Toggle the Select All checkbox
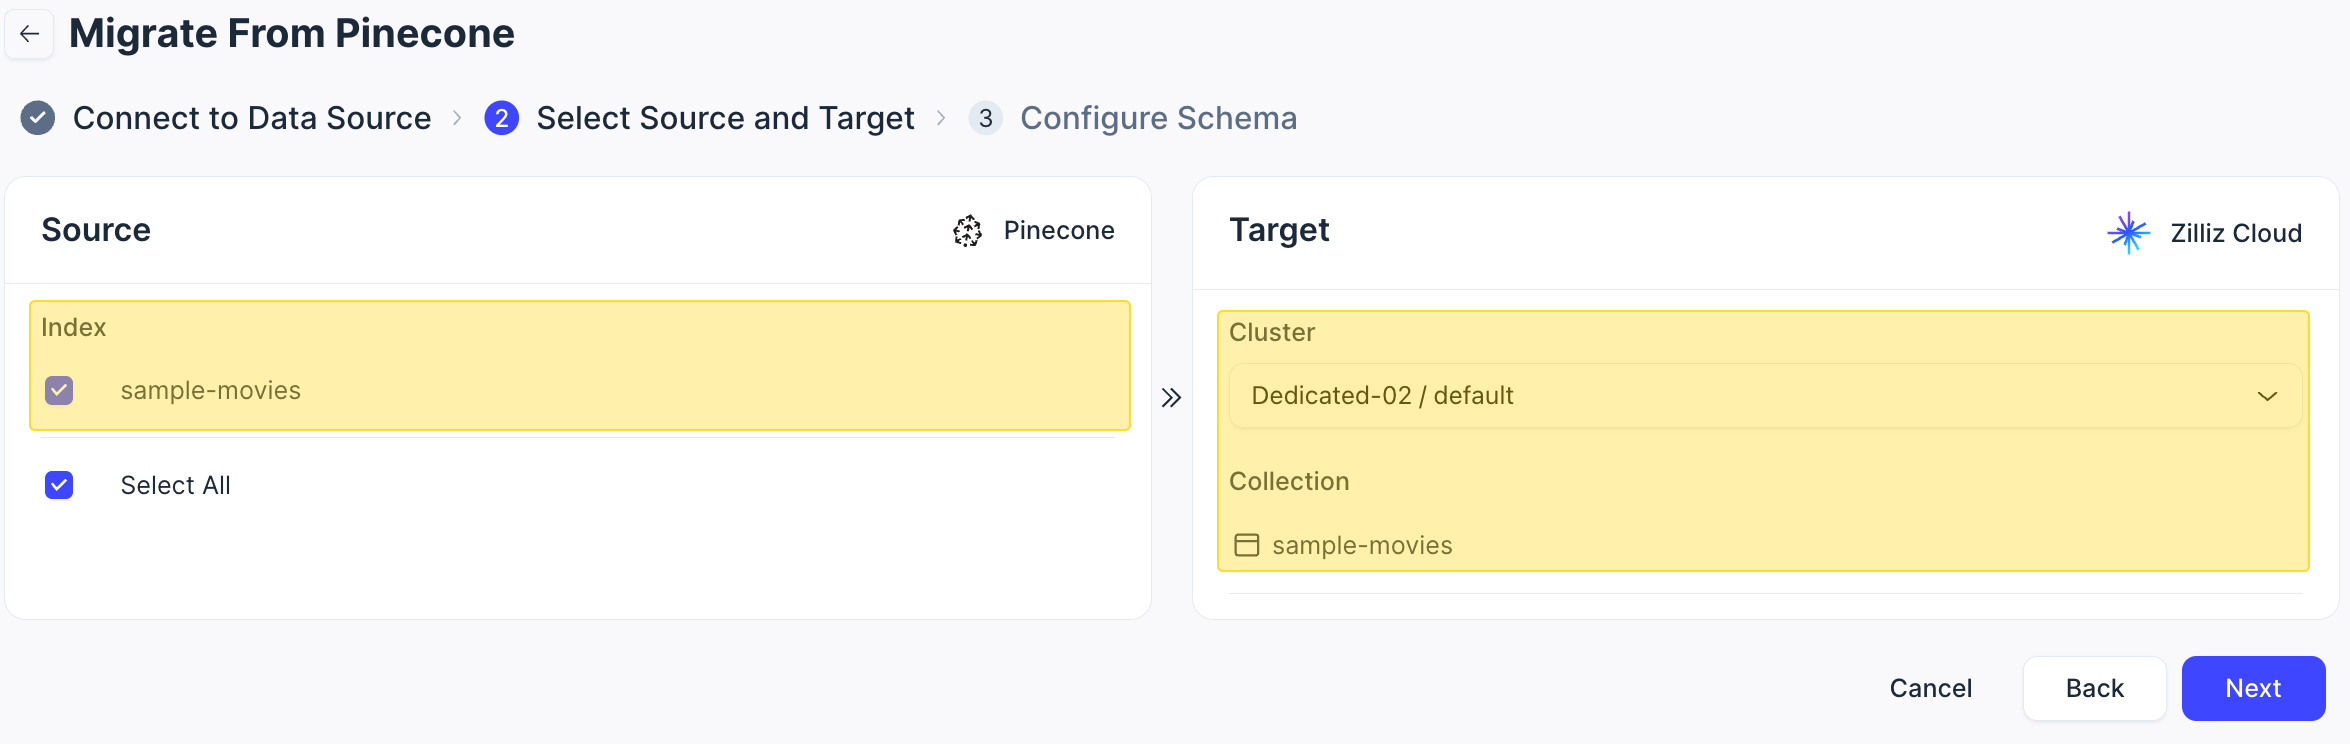The width and height of the screenshot is (2350, 744). click(x=59, y=485)
